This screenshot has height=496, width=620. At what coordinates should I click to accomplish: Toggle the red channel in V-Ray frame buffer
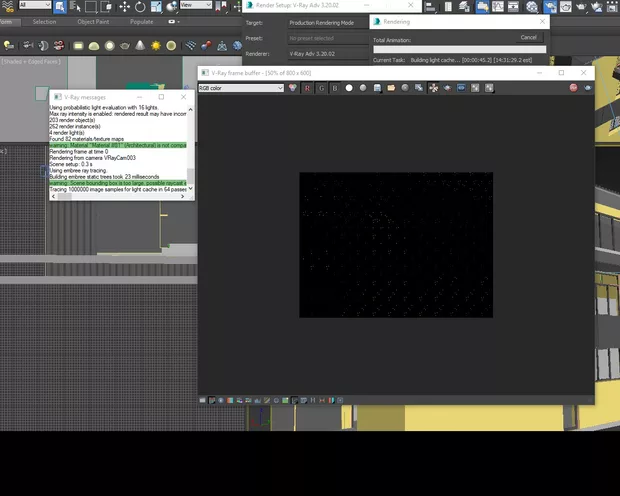coord(307,88)
